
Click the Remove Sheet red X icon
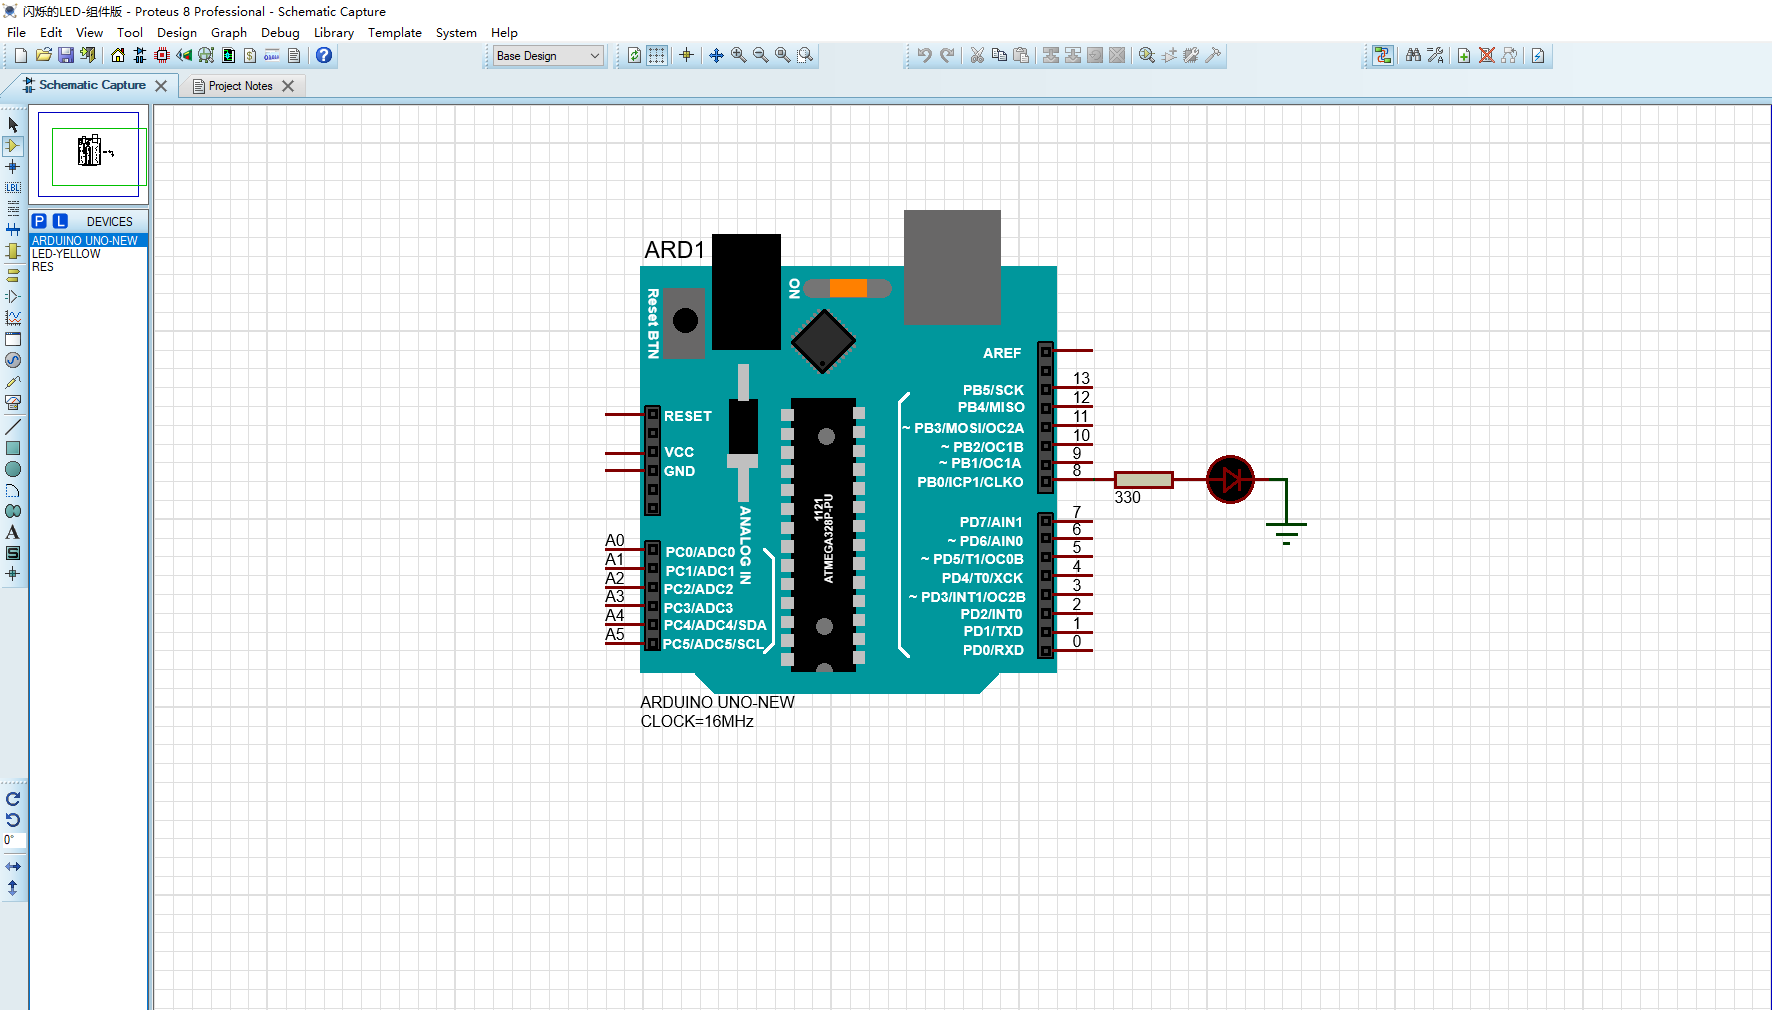coord(1487,56)
